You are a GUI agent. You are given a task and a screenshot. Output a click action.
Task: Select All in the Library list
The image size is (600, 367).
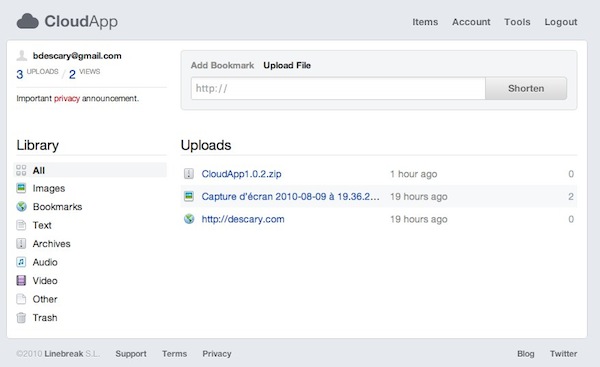pos(91,170)
